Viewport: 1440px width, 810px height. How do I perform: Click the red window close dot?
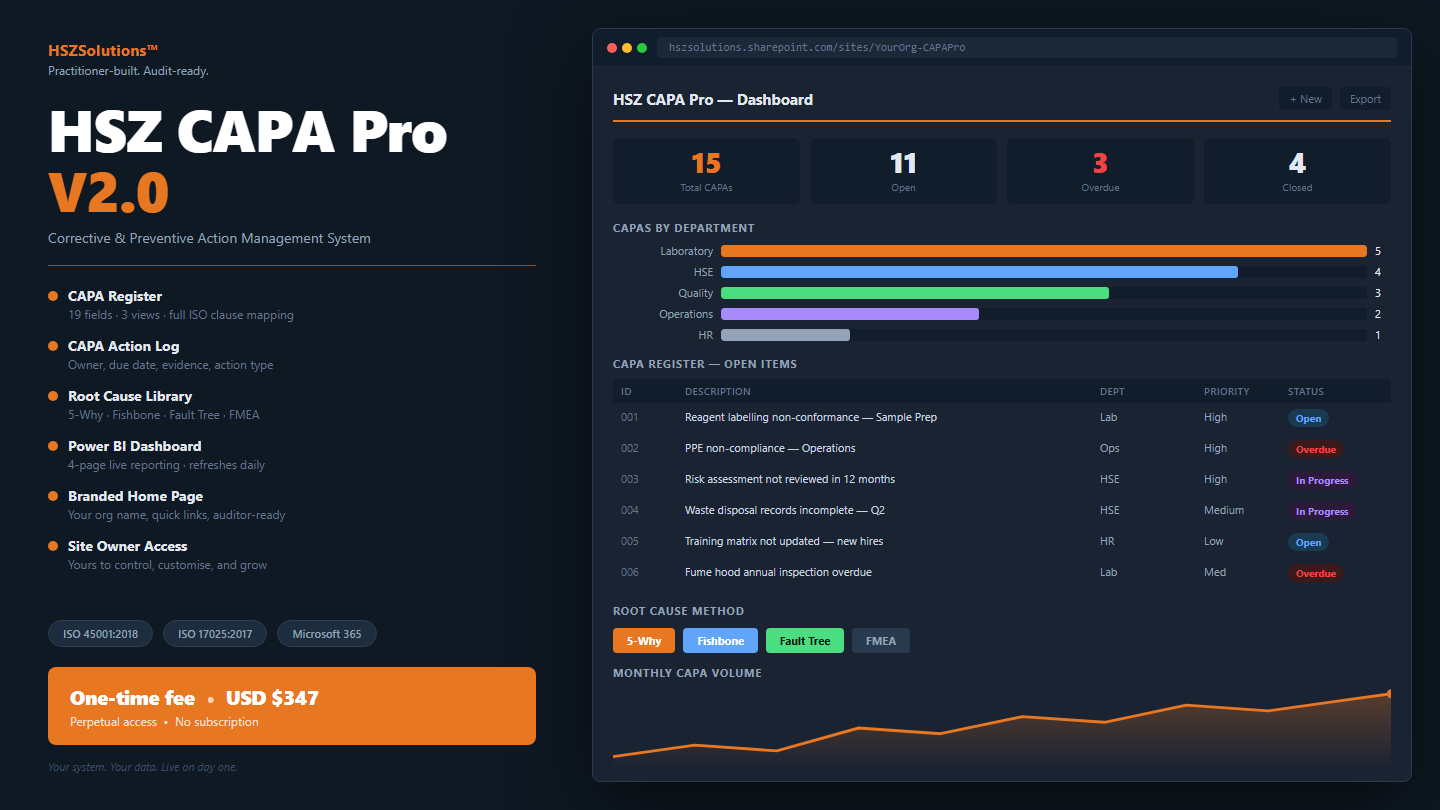pyautogui.click(x=612, y=47)
